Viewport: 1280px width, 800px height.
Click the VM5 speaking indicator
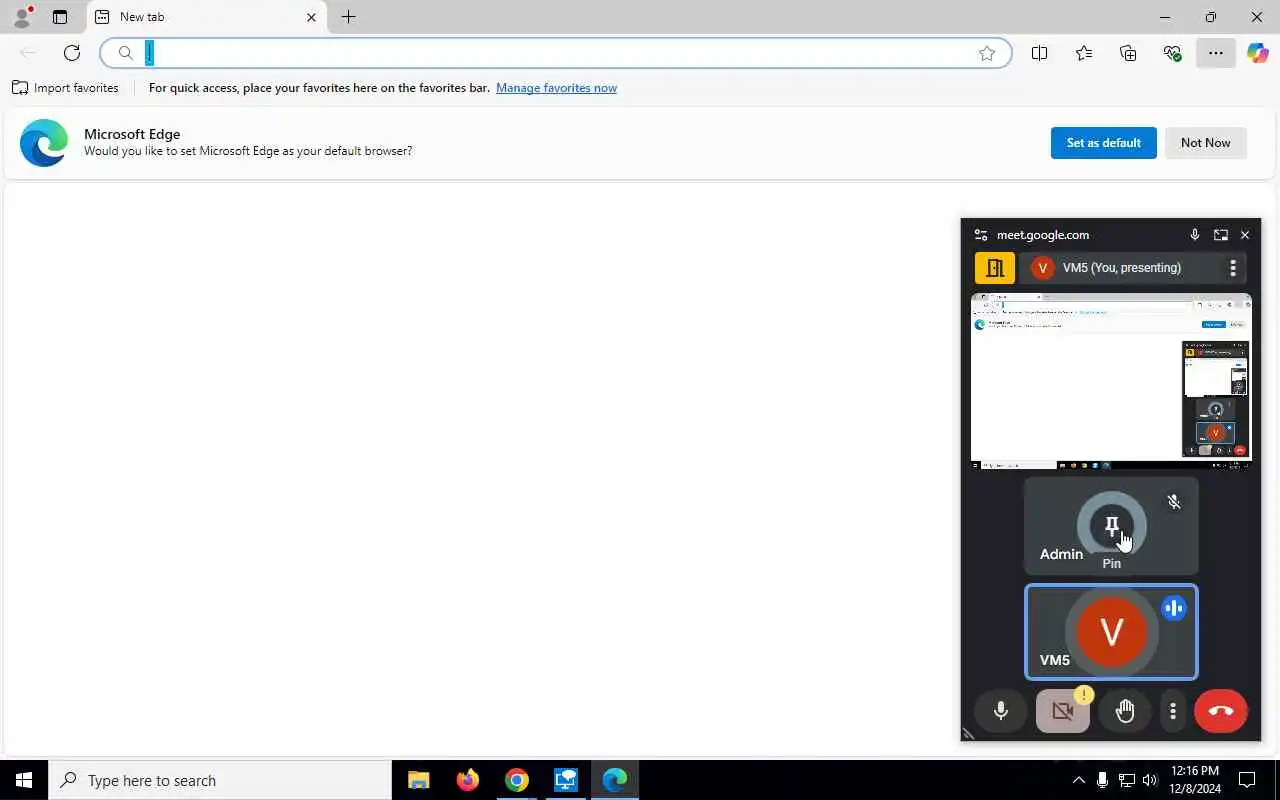pos(1174,608)
